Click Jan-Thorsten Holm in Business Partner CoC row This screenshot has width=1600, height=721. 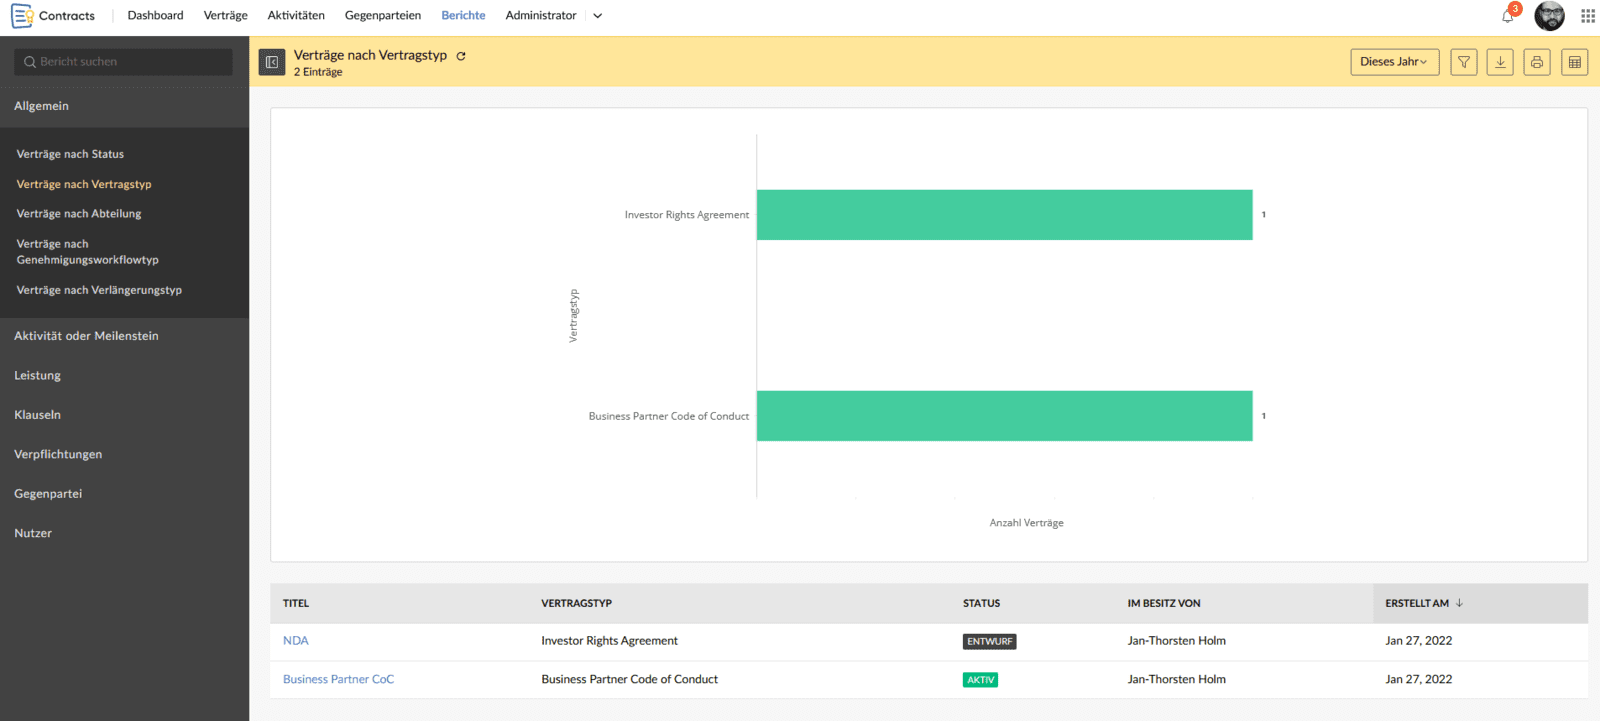click(1176, 679)
